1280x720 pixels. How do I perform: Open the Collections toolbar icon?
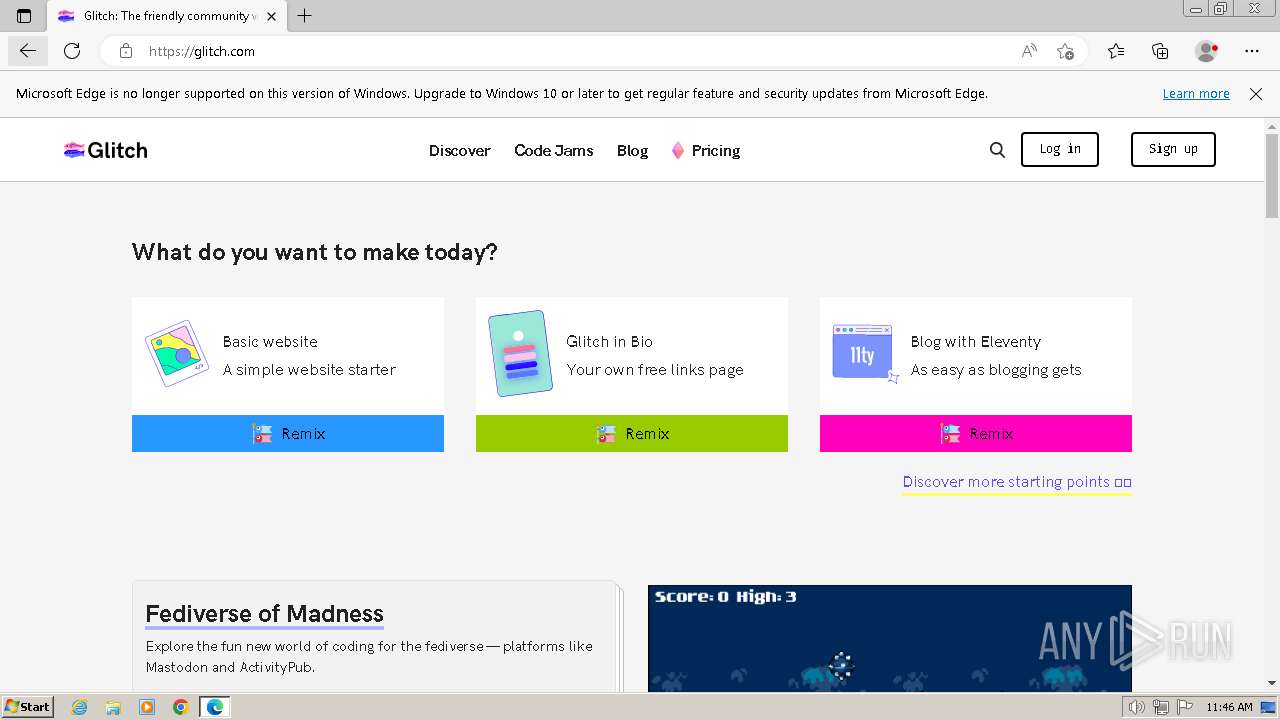point(1160,51)
